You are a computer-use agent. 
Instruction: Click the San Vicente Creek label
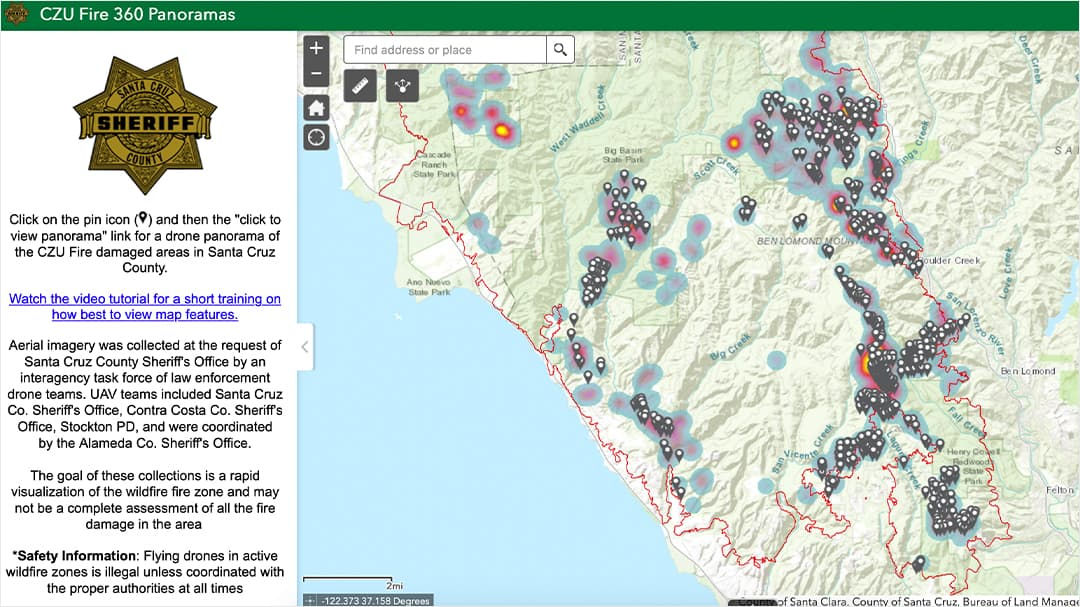click(x=803, y=448)
